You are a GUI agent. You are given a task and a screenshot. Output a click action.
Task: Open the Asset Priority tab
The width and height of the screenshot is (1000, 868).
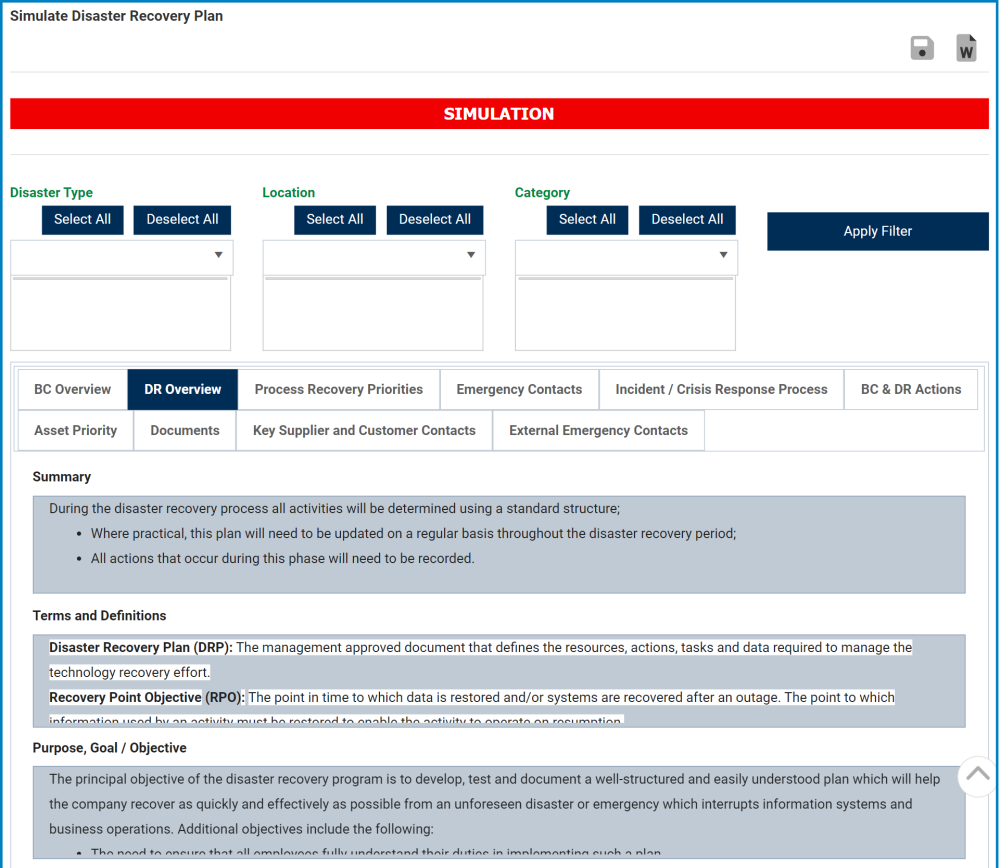point(76,431)
